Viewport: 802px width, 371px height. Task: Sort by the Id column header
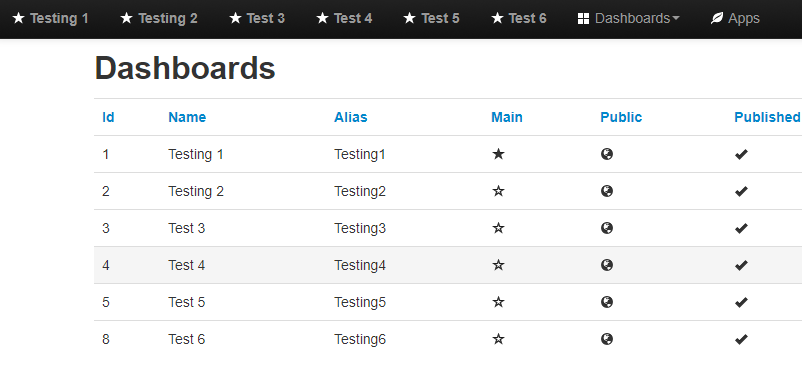pos(108,117)
